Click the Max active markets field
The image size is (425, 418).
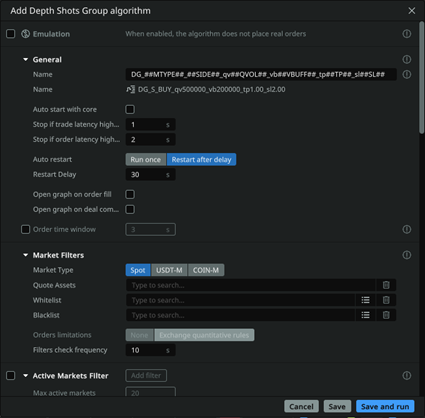click(150, 392)
